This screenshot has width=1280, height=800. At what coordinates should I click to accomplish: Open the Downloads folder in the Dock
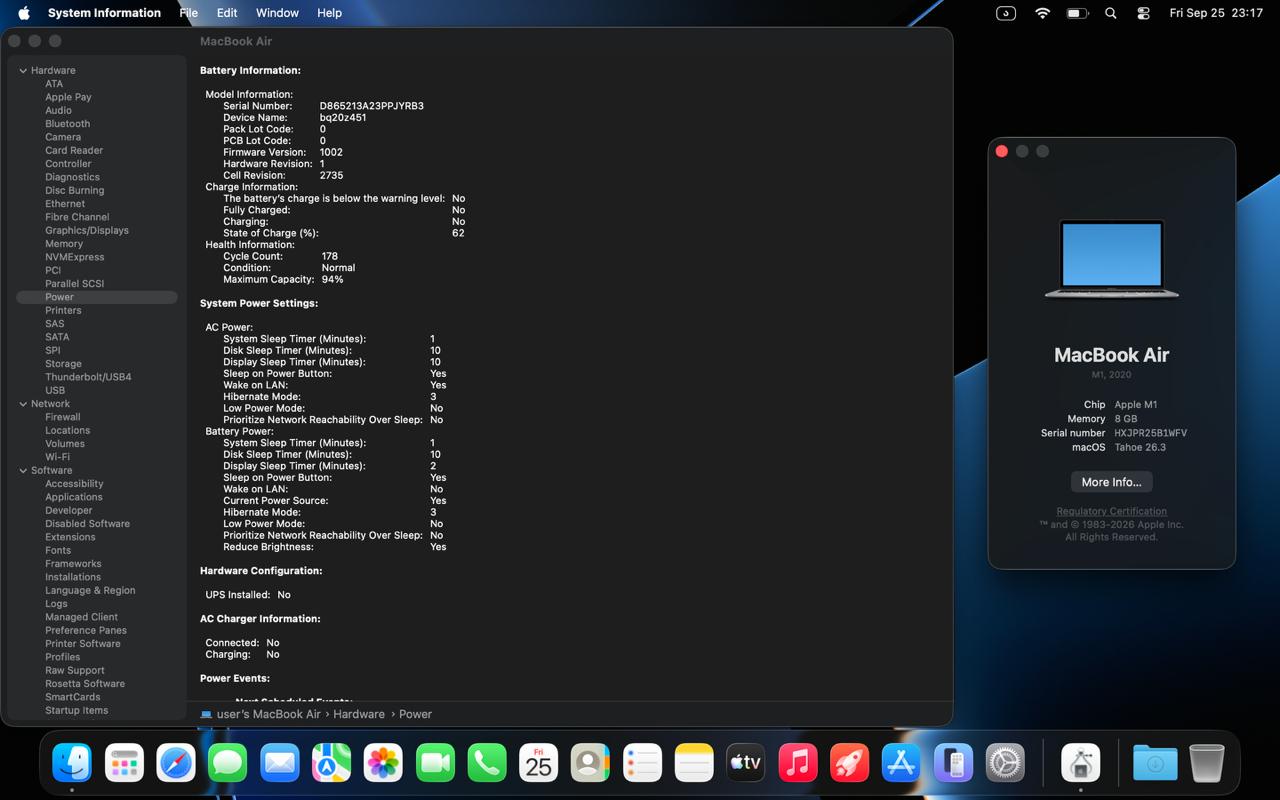point(1155,763)
